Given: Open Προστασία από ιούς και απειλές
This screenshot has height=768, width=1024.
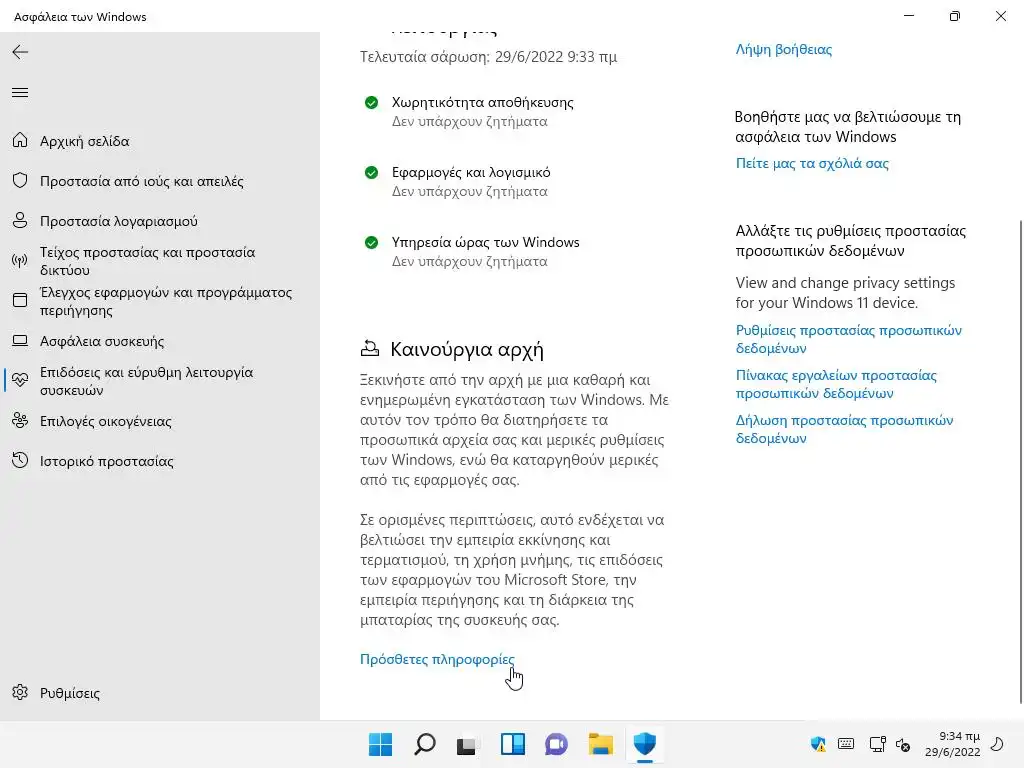Looking at the screenshot, I should pos(142,181).
